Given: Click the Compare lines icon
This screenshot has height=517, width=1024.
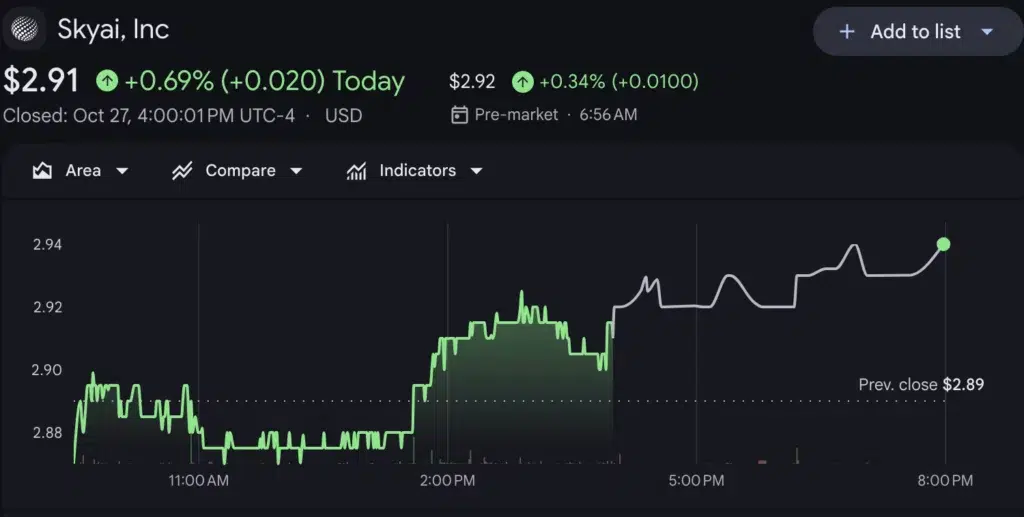Looking at the screenshot, I should coord(182,171).
